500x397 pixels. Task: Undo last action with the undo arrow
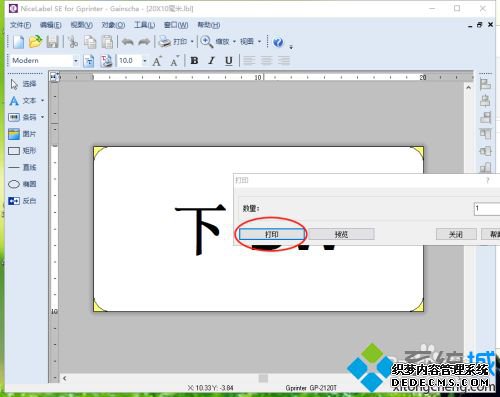pyautogui.click(x=127, y=42)
